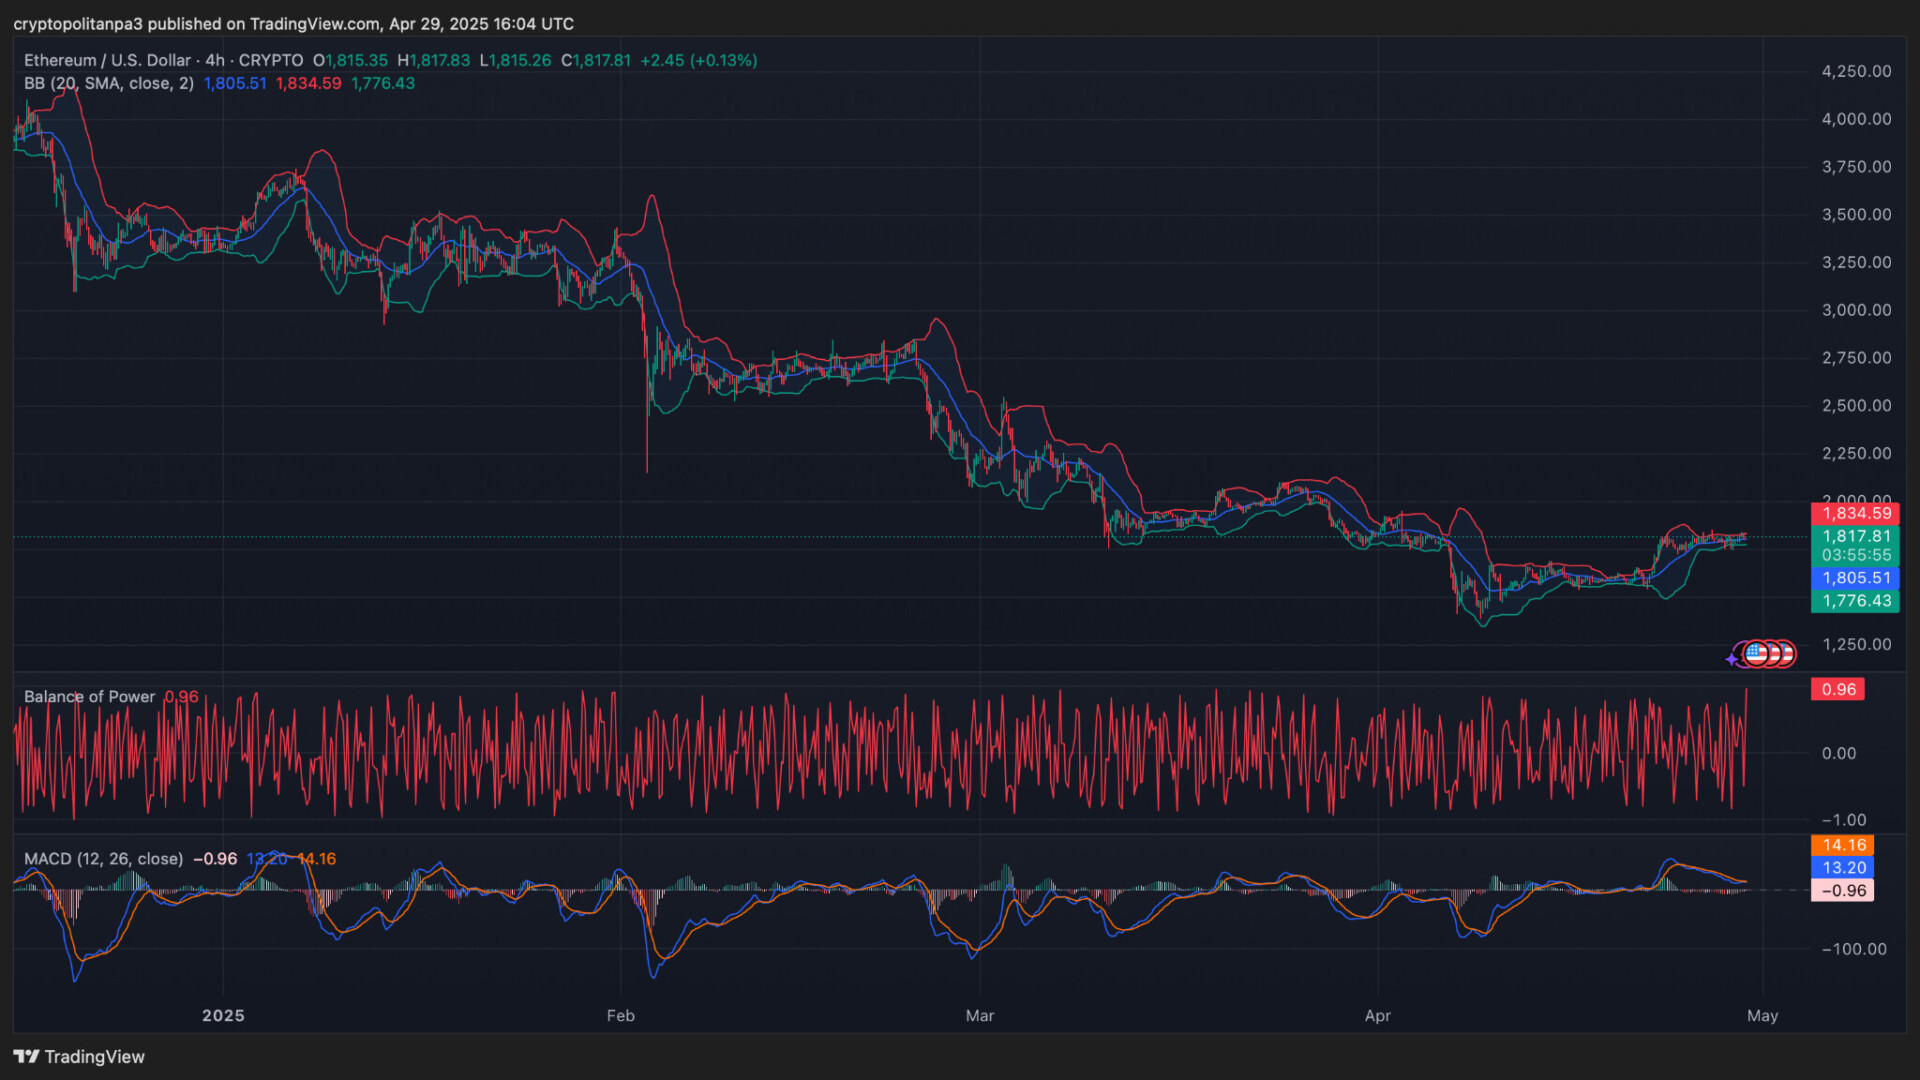Select the MACD (12, 26, close) indicator label
The height and width of the screenshot is (1080, 1920).
coord(104,859)
